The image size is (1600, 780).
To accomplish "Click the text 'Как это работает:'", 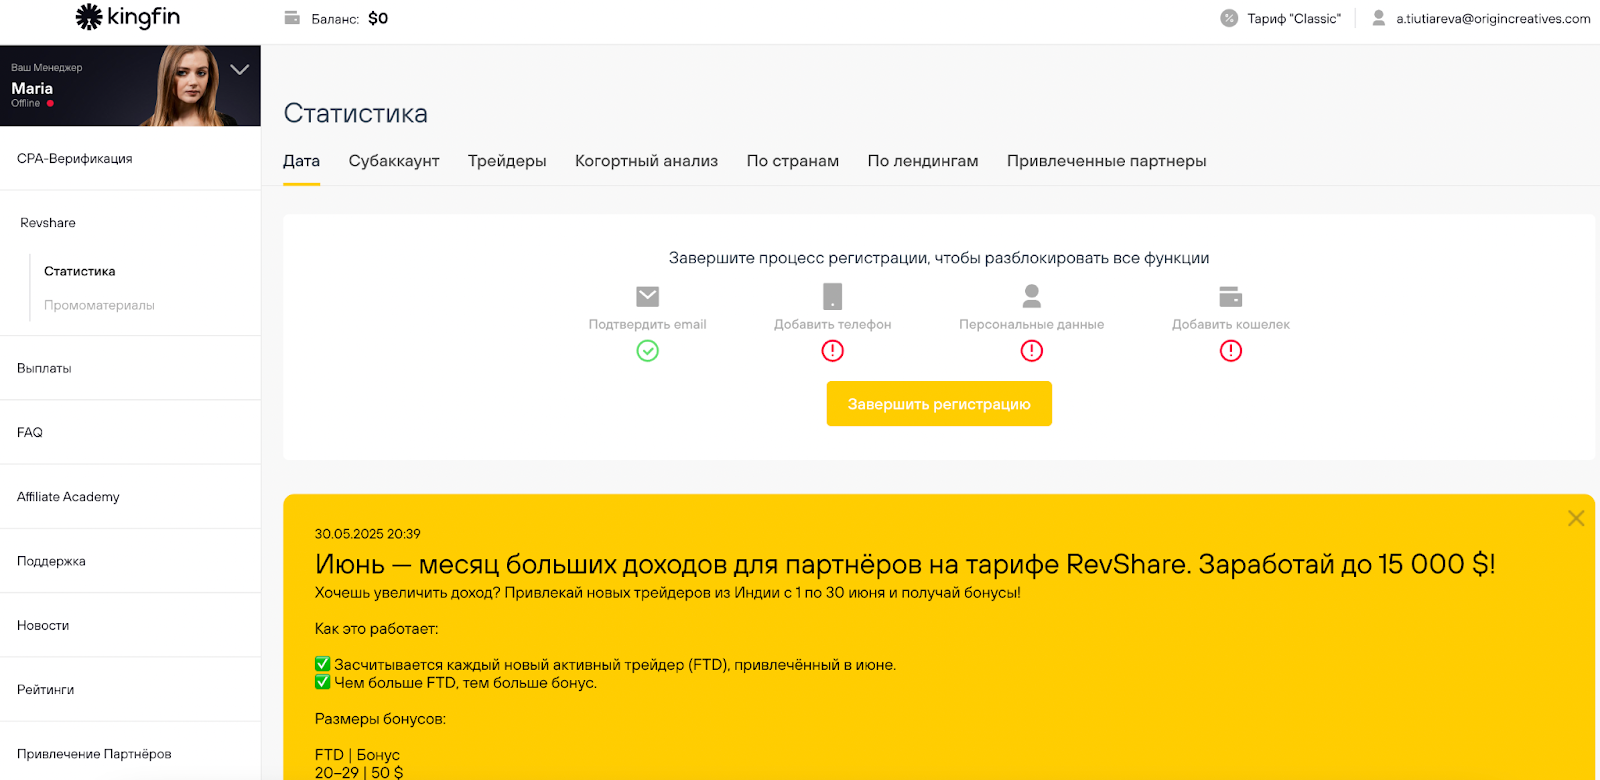I will click(377, 629).
